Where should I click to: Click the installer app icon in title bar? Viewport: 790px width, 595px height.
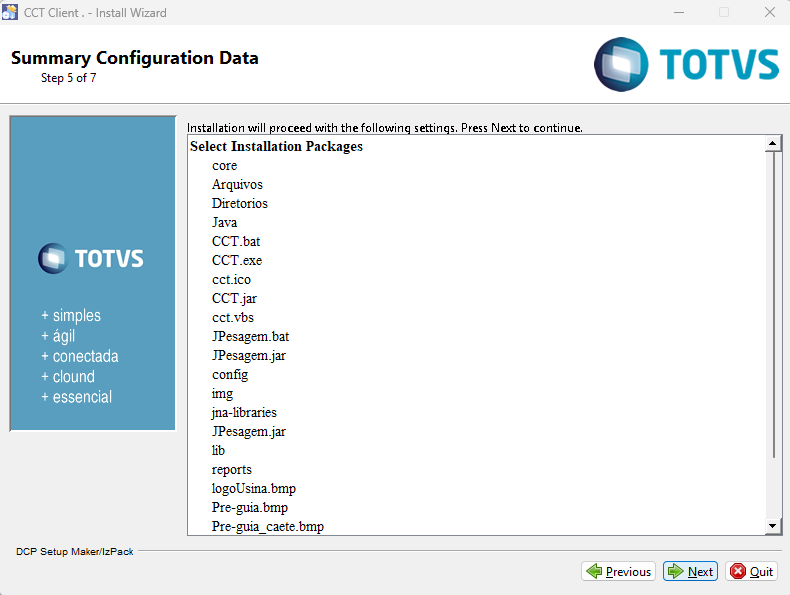pos(10,12)
